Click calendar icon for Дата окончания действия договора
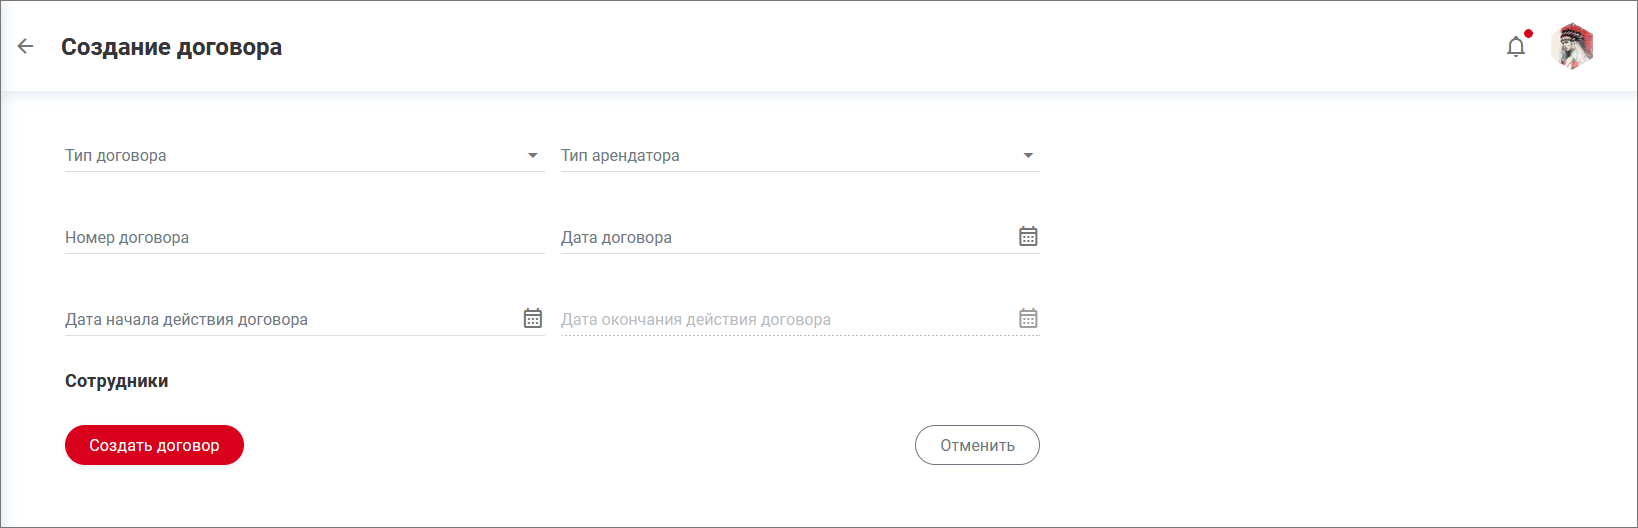Image resolution: width=1638 pixels, height=528 pixels. pyautogui.click(x=1028, y=319)
